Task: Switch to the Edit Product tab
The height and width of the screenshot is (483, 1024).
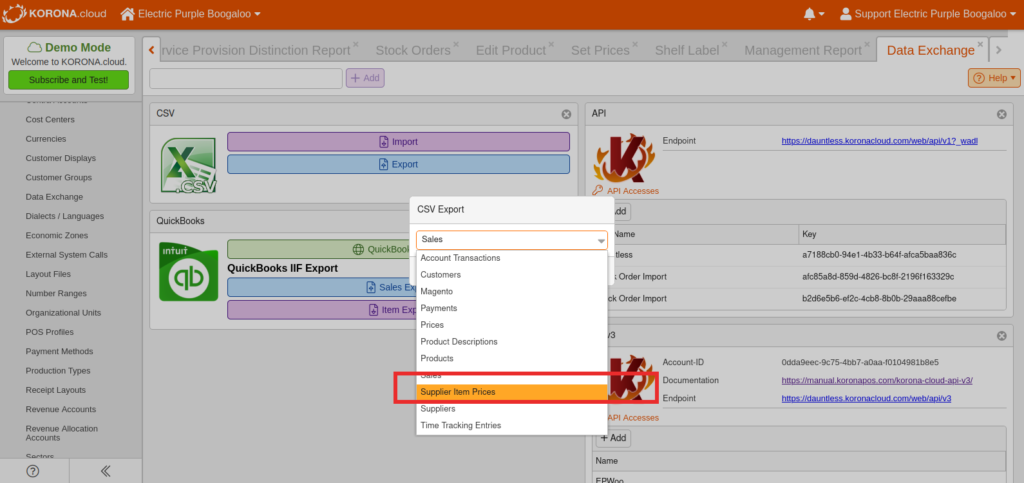Action: pos(510,50)
